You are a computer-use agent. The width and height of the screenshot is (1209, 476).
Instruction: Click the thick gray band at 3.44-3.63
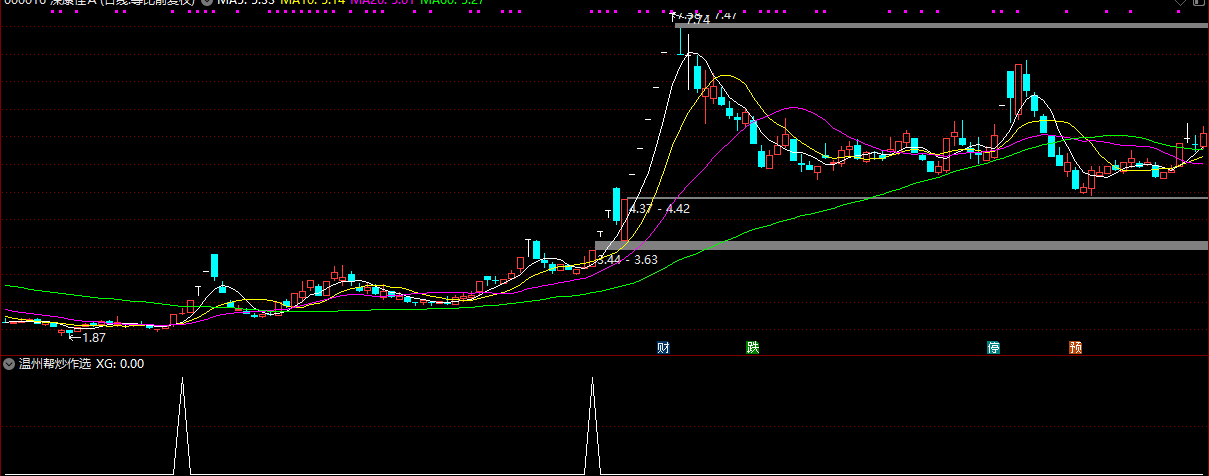900,245
